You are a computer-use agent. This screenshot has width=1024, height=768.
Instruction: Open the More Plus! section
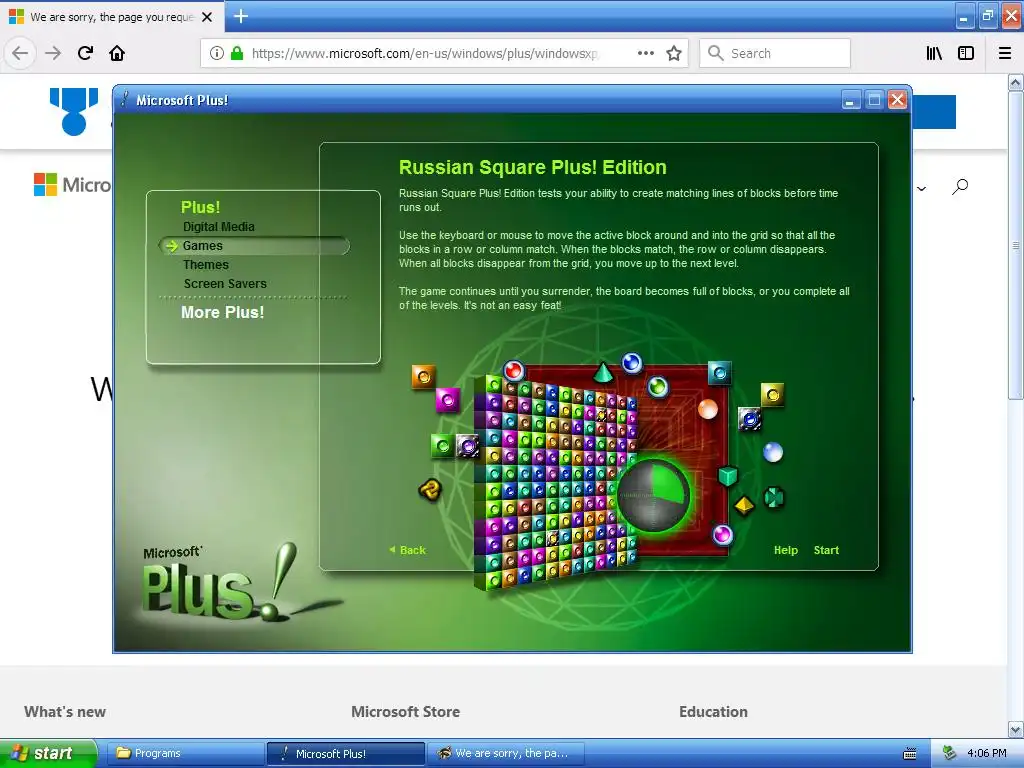tap(223, 312)
